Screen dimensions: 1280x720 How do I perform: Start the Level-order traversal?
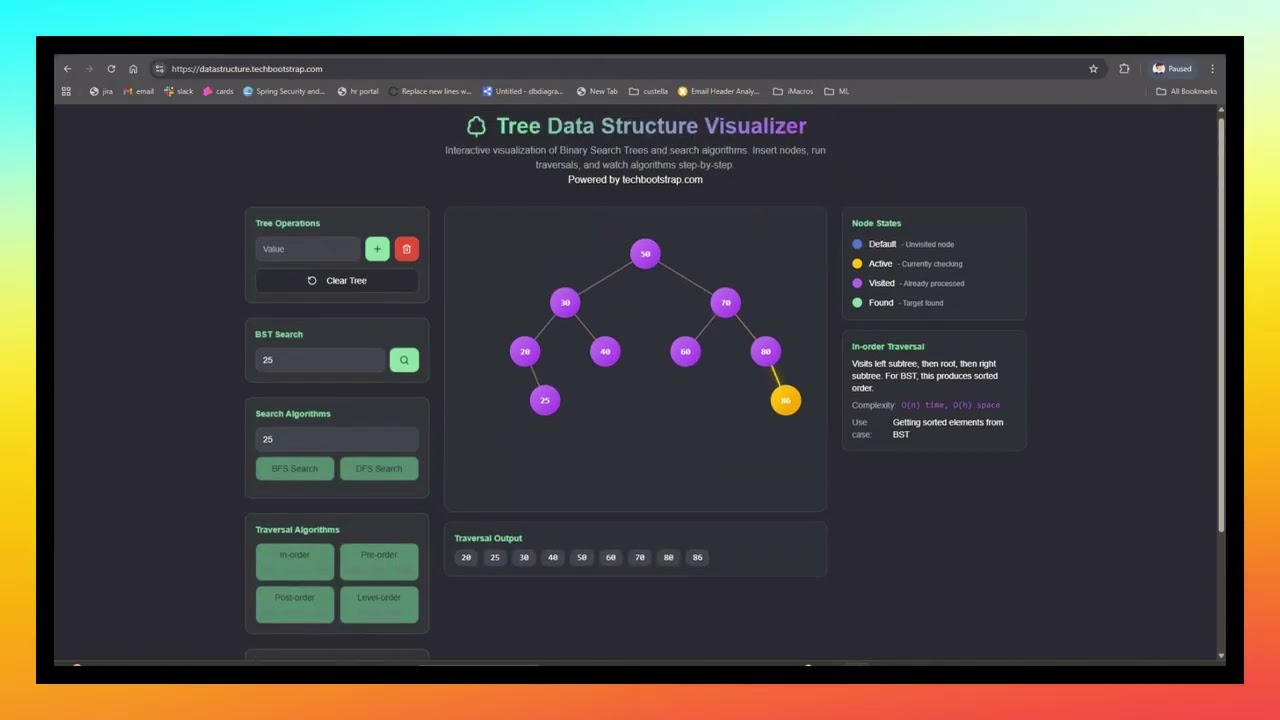click(x=379, y=605)
